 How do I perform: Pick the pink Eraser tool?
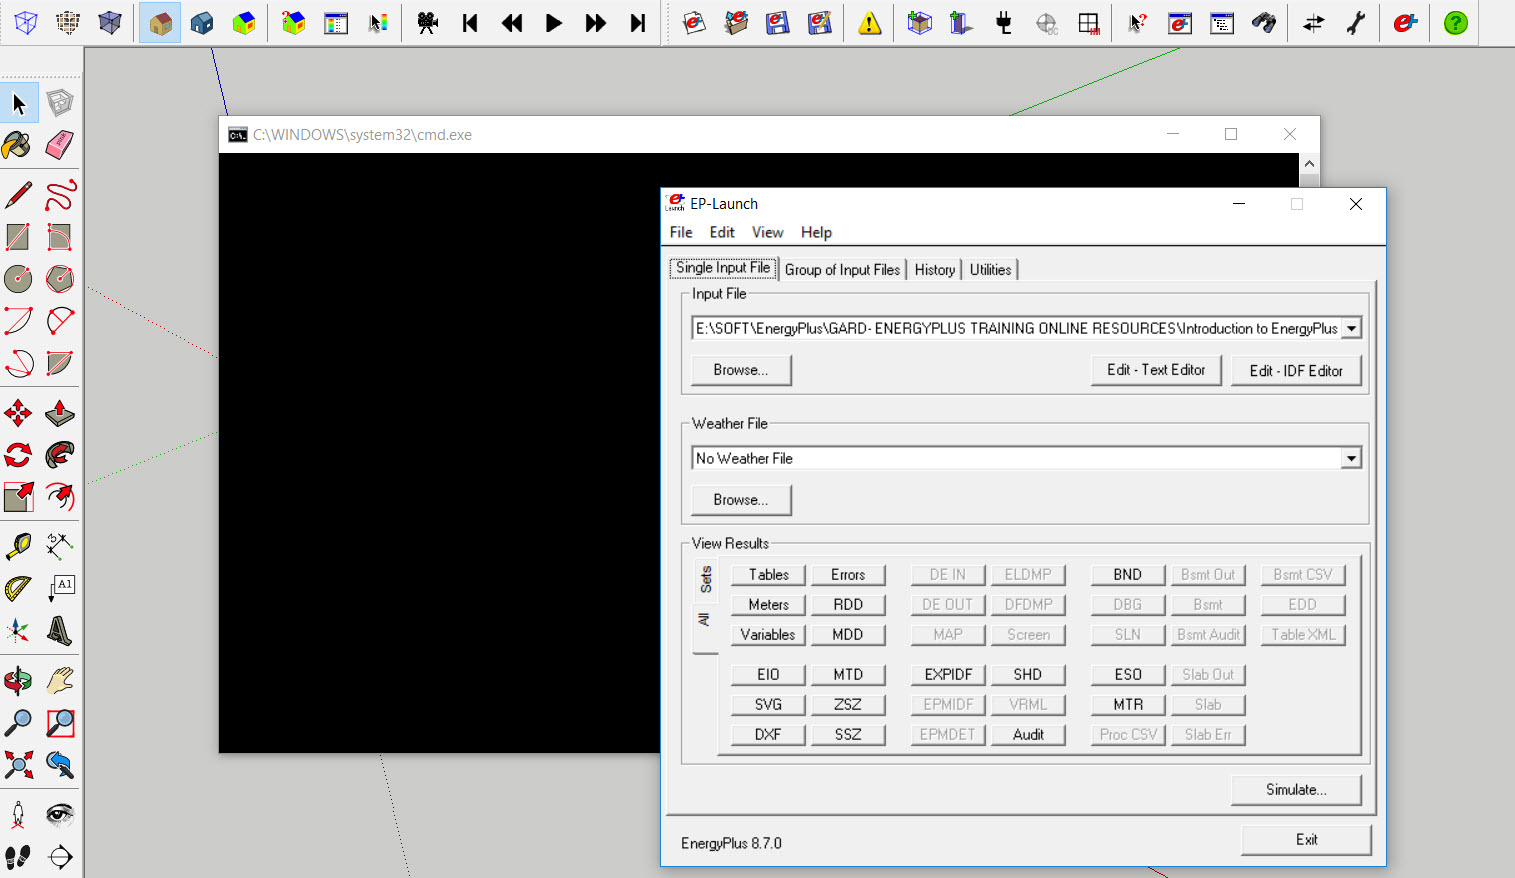[x=60, y=146]
